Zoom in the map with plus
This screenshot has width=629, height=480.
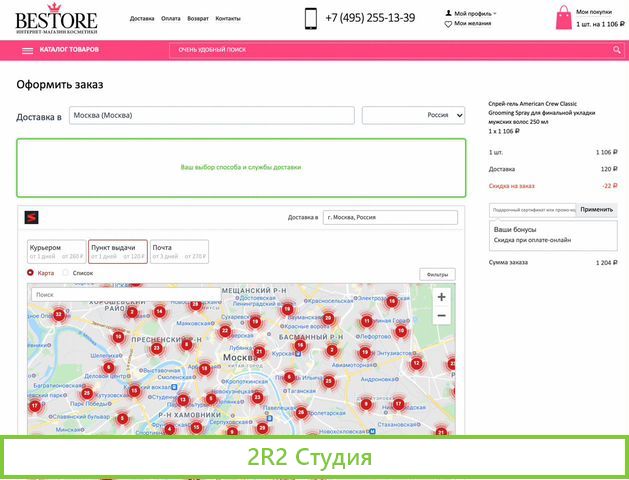coord(441,297)
